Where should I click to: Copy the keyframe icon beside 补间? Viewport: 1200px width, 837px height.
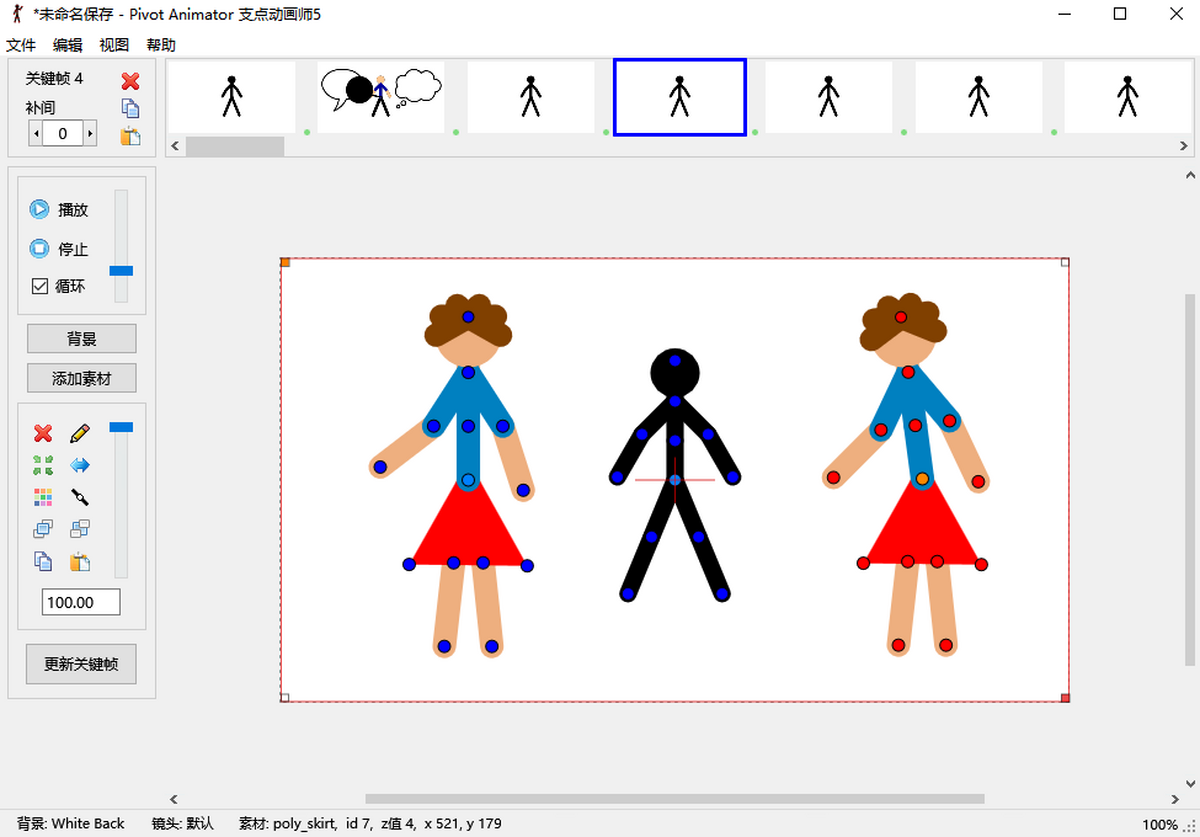pos(130,108)
